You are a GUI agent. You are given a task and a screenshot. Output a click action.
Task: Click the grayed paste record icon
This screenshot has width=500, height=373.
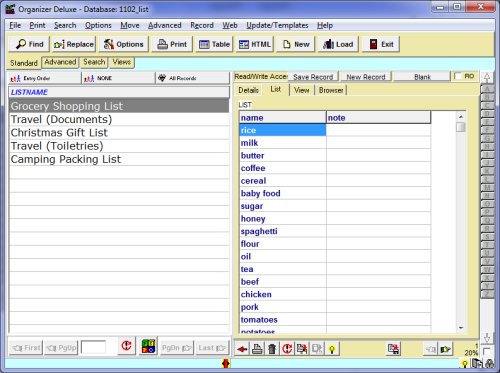click(x=317, y=349)
